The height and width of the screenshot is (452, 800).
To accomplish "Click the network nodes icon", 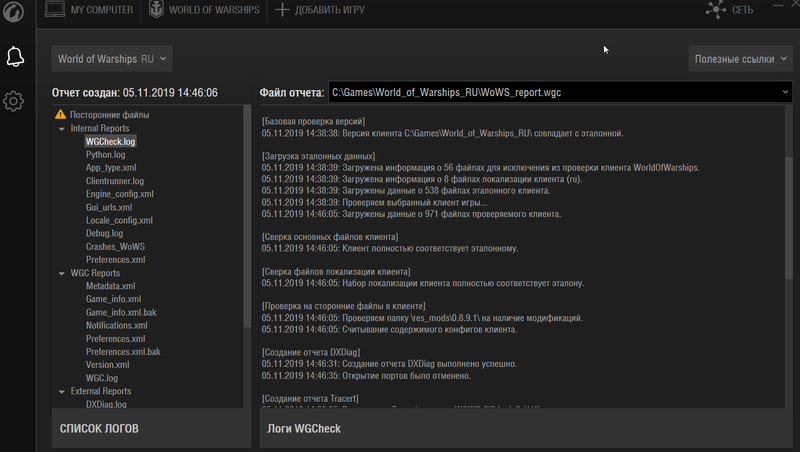I will pyautogui.click(x=716, y=9).
